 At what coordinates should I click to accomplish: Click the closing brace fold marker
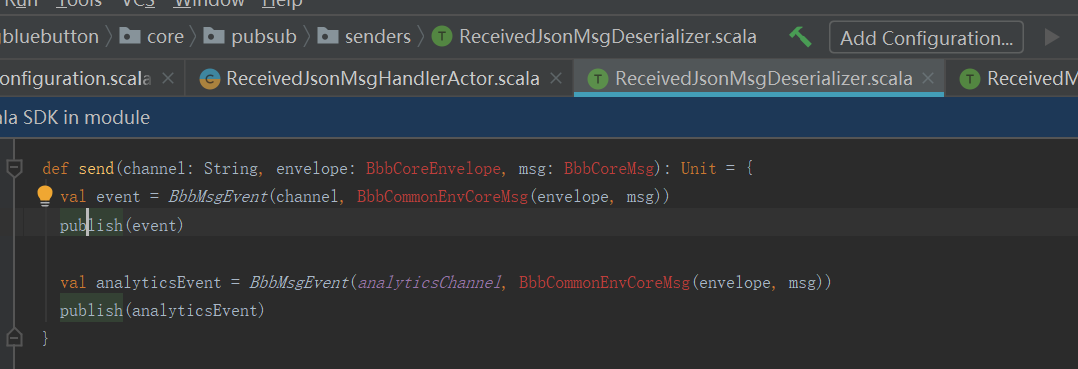pos(14,337)
